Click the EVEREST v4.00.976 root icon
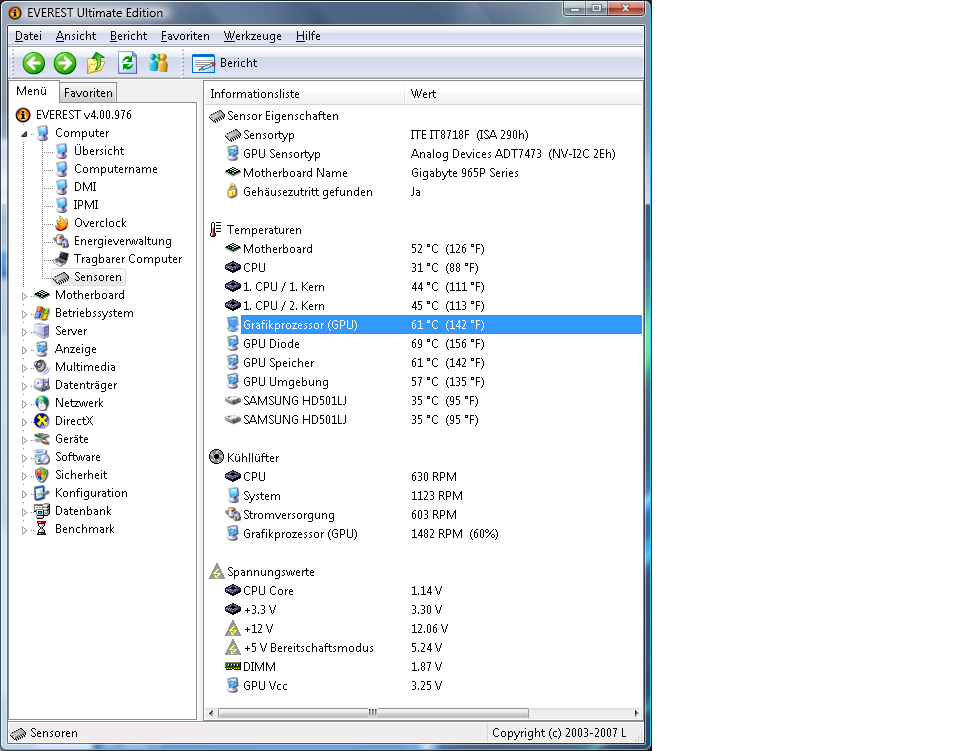The image size is (960, 751). tap(23, 115)
